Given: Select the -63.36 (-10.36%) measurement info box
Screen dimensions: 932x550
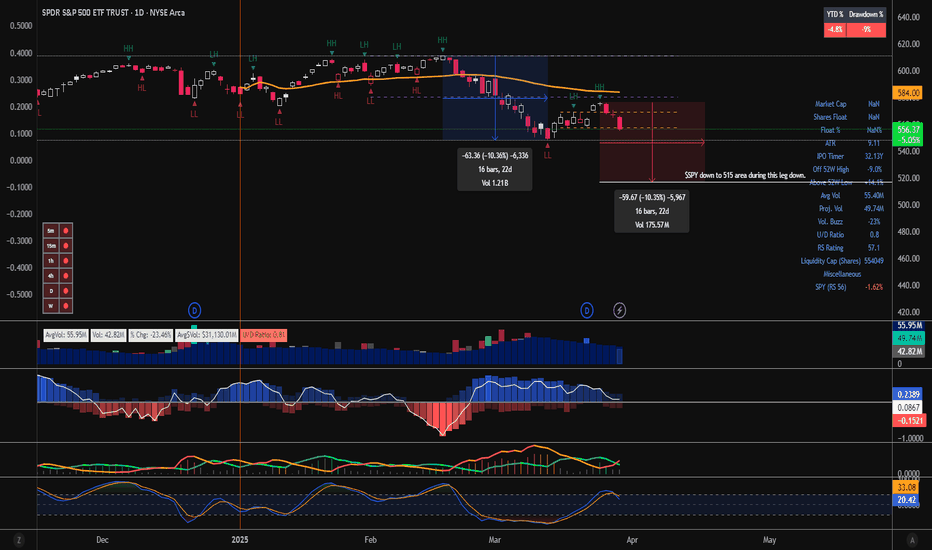Looking at the screenshot, I should [495, 169].
